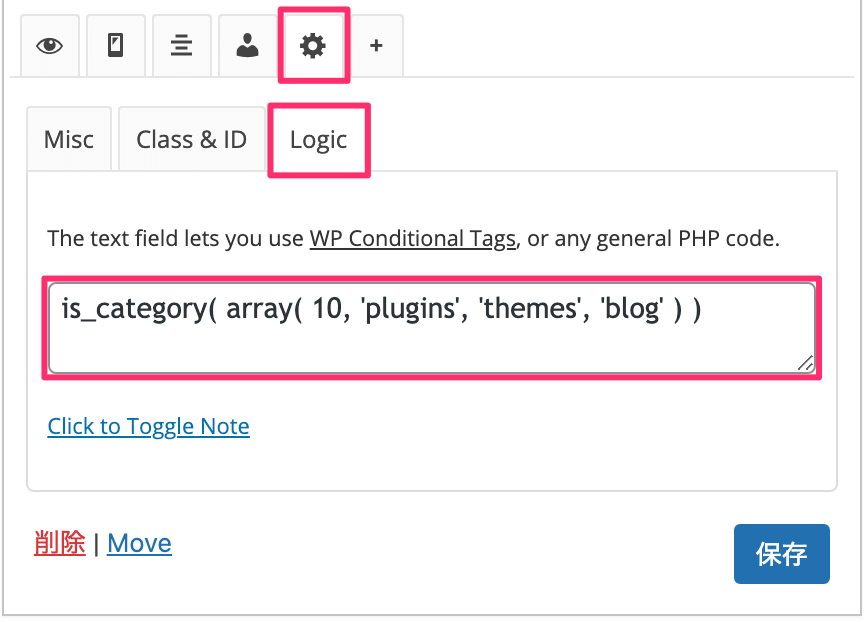Open the gear settings icon tab

pos(313,46)
